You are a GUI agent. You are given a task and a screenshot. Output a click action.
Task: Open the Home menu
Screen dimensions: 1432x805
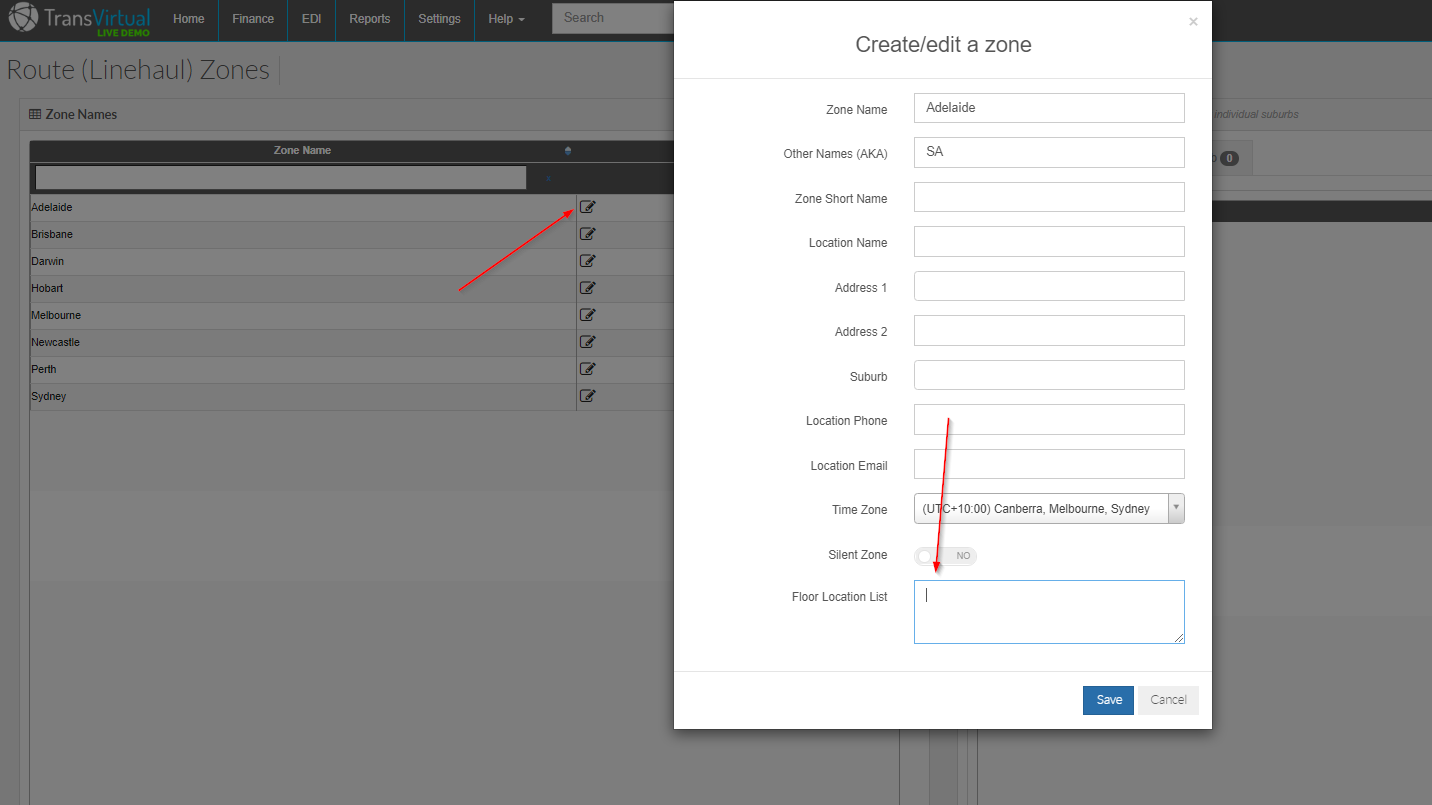tap(188, 19)
